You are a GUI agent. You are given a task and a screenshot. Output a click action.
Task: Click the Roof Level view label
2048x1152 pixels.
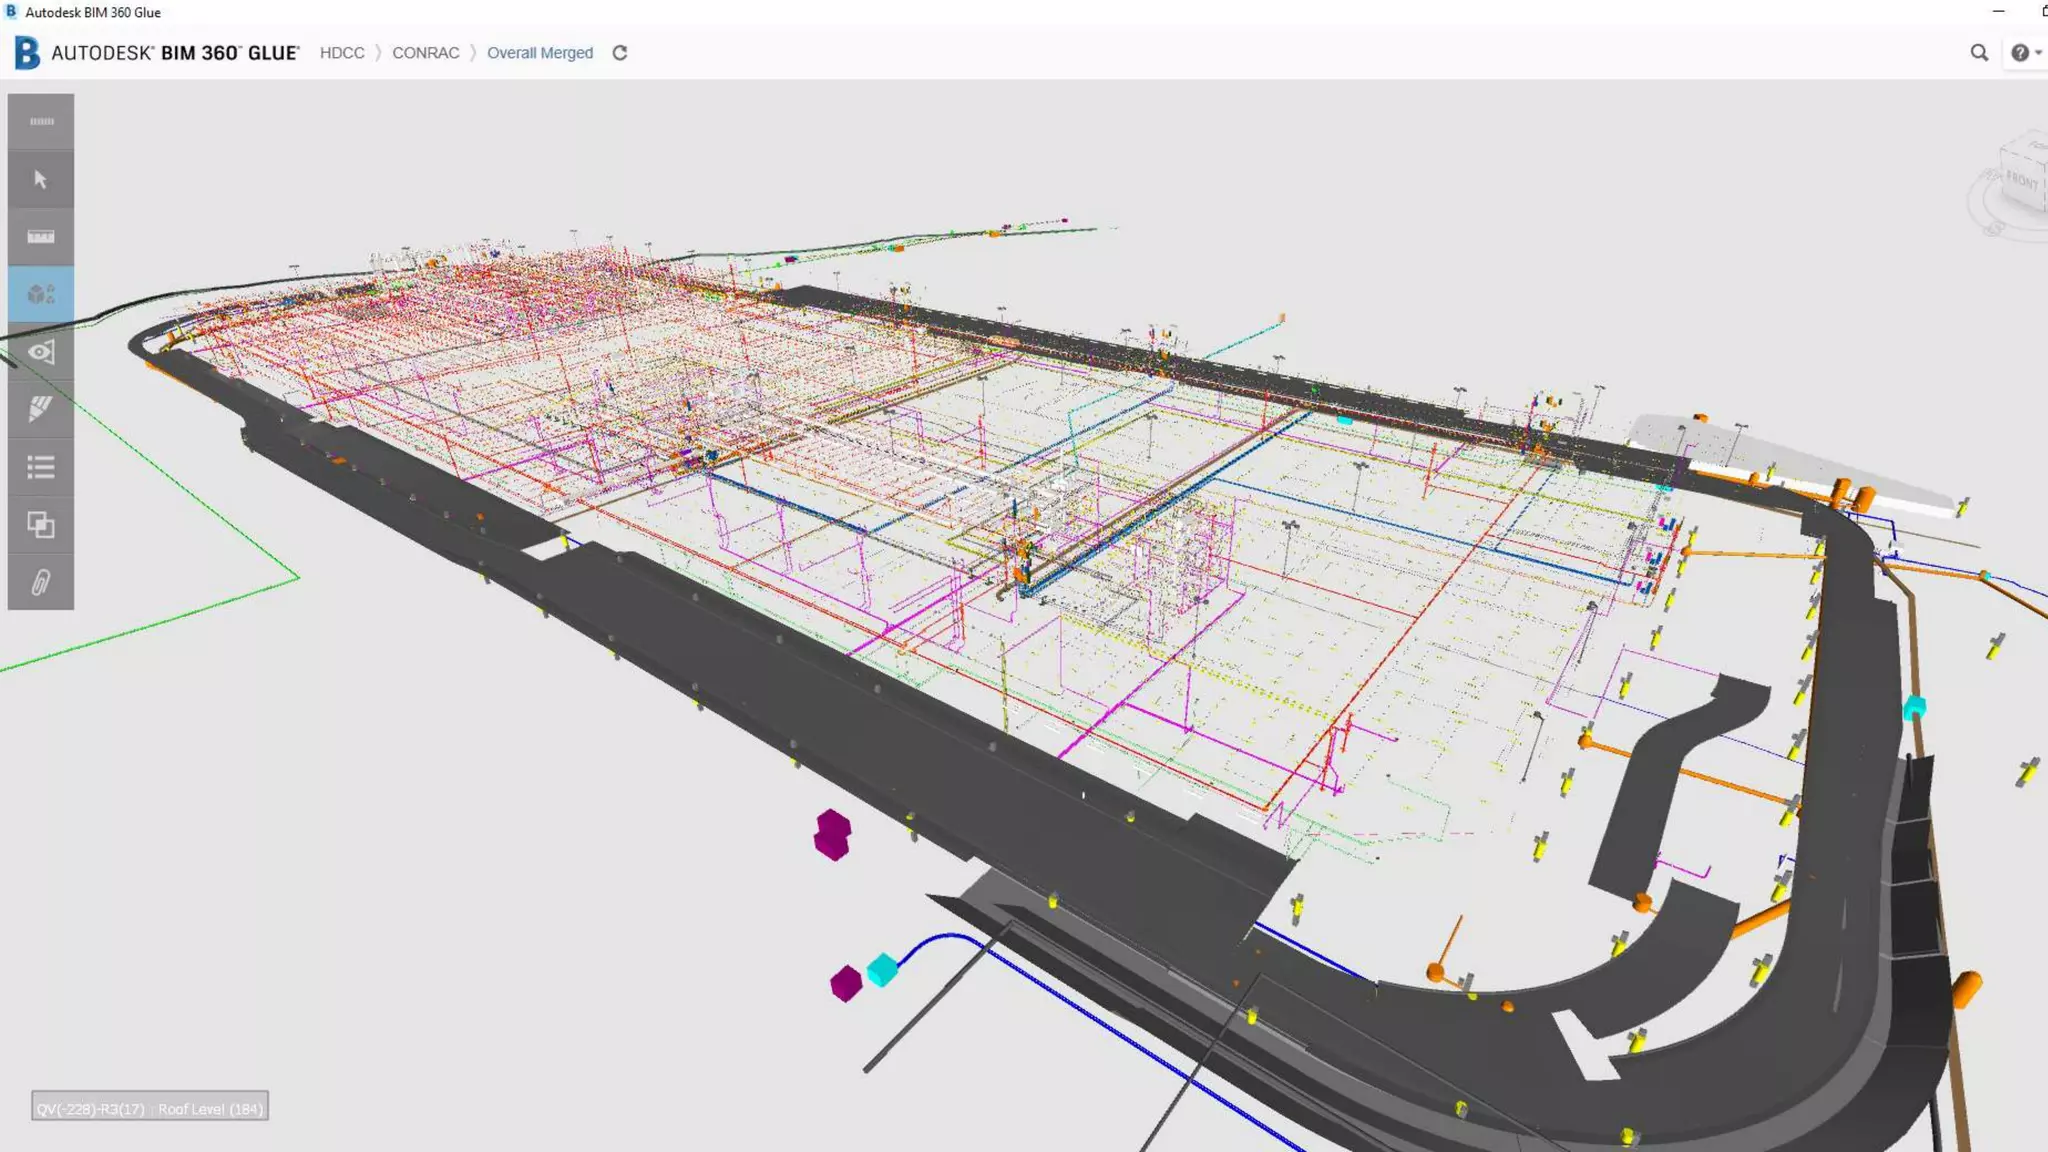pyautogui.click(x=210, y=1109)
